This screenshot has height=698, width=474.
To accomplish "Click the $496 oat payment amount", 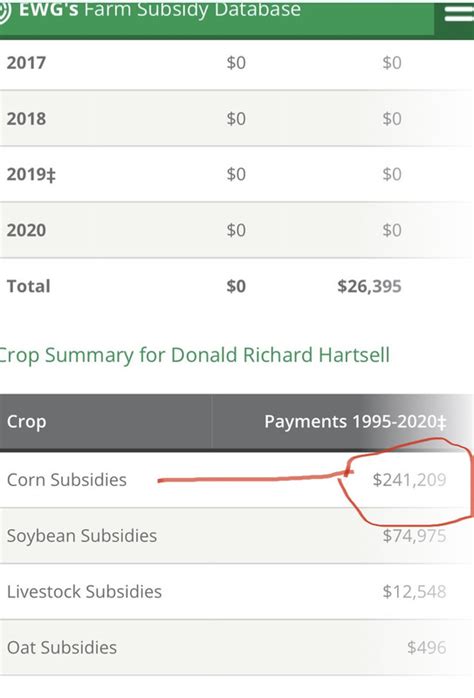I will (426, 648).
